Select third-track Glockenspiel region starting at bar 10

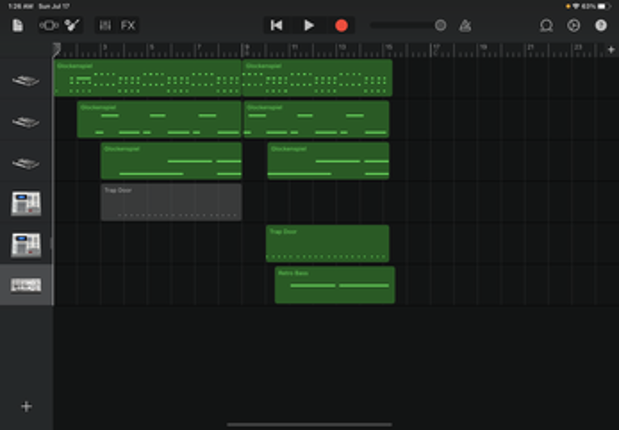click(x=328, y=161)
